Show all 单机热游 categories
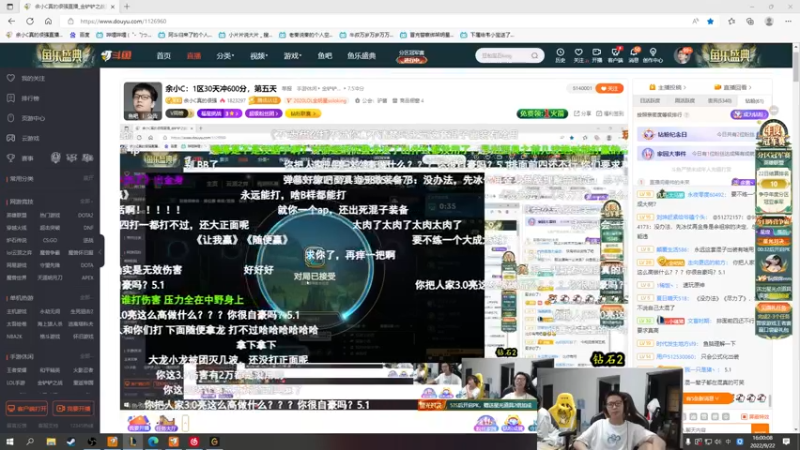Image resolution: width=800 pixels, height=450 pixels. point(86,297)
